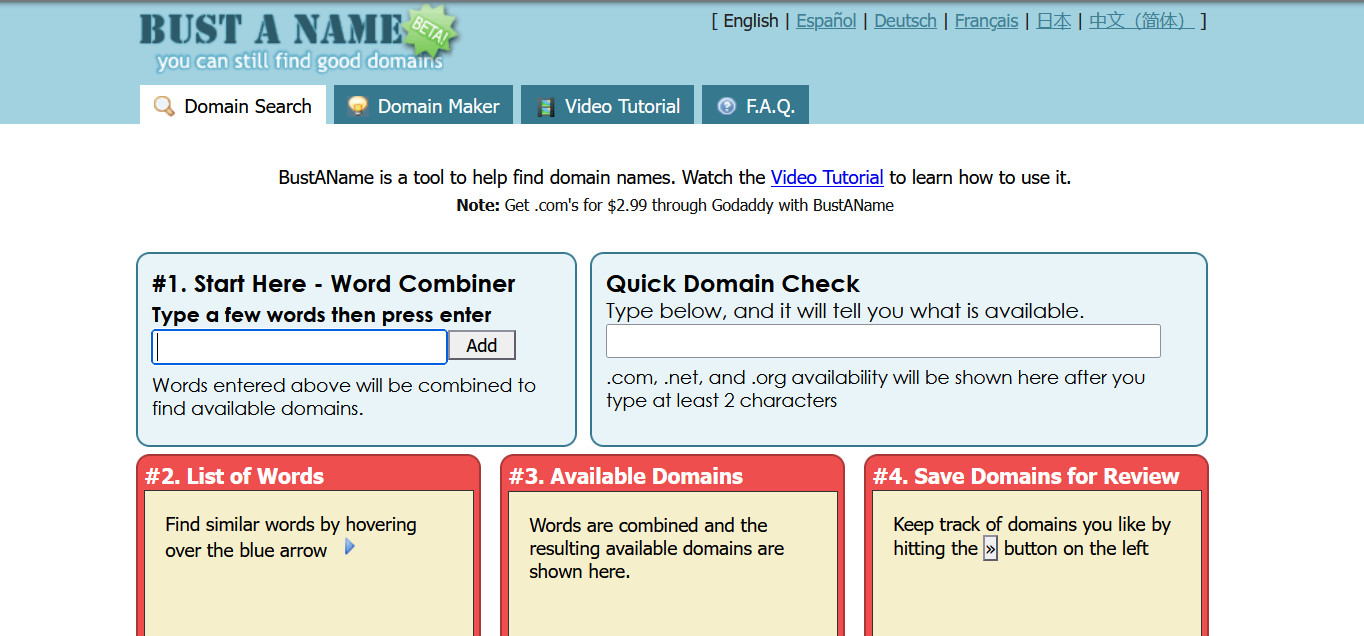The height and width of the screenshot is (636, 1364).
Task: Select the English language option
Action: 751,21
